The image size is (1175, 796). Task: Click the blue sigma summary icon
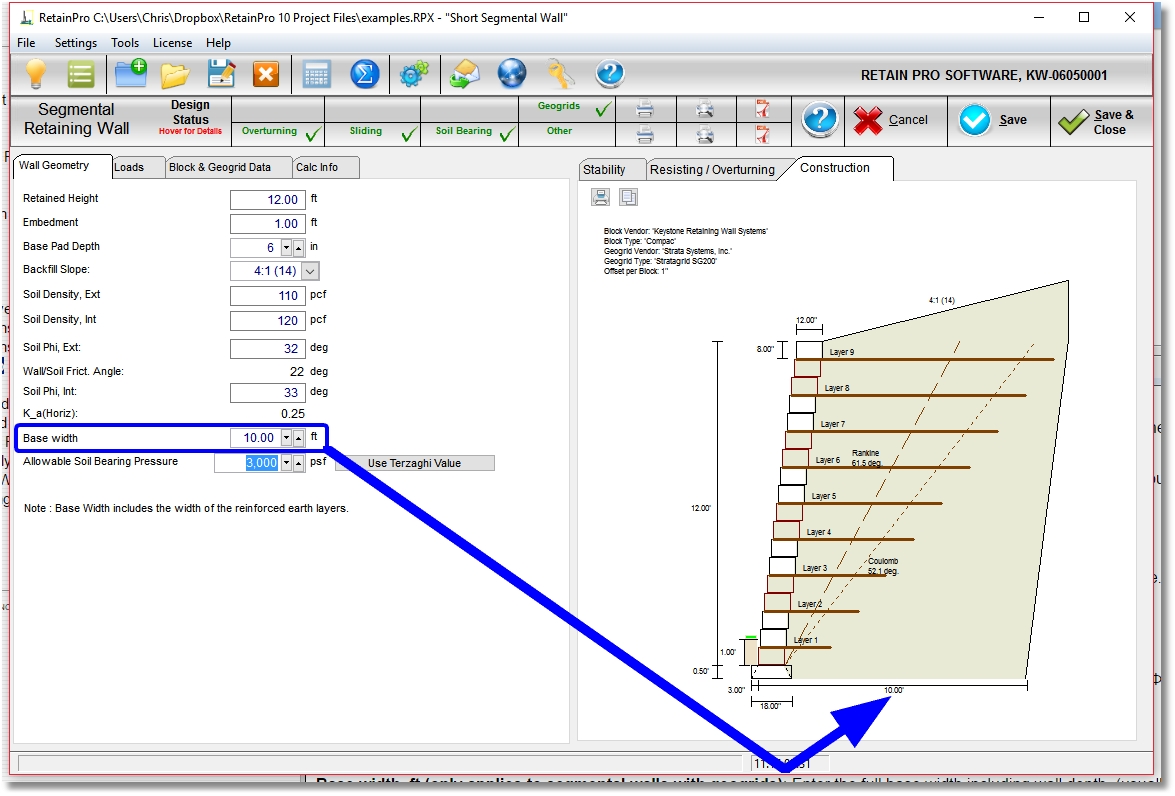pos(365,74)
